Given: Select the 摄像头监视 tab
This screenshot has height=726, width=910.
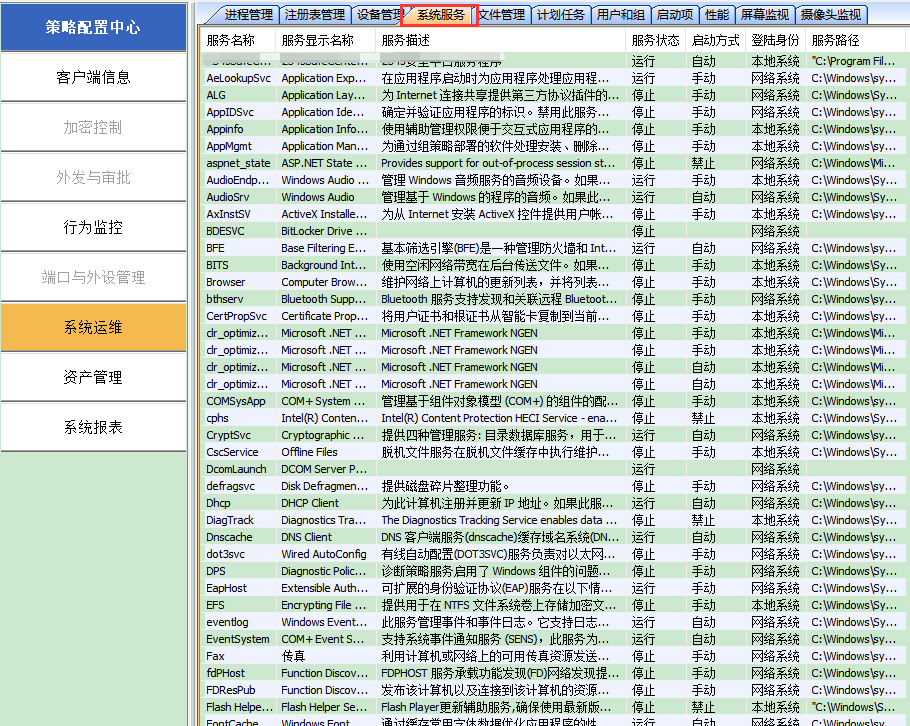Looking at the screenshot, I should tap(832, 15).
